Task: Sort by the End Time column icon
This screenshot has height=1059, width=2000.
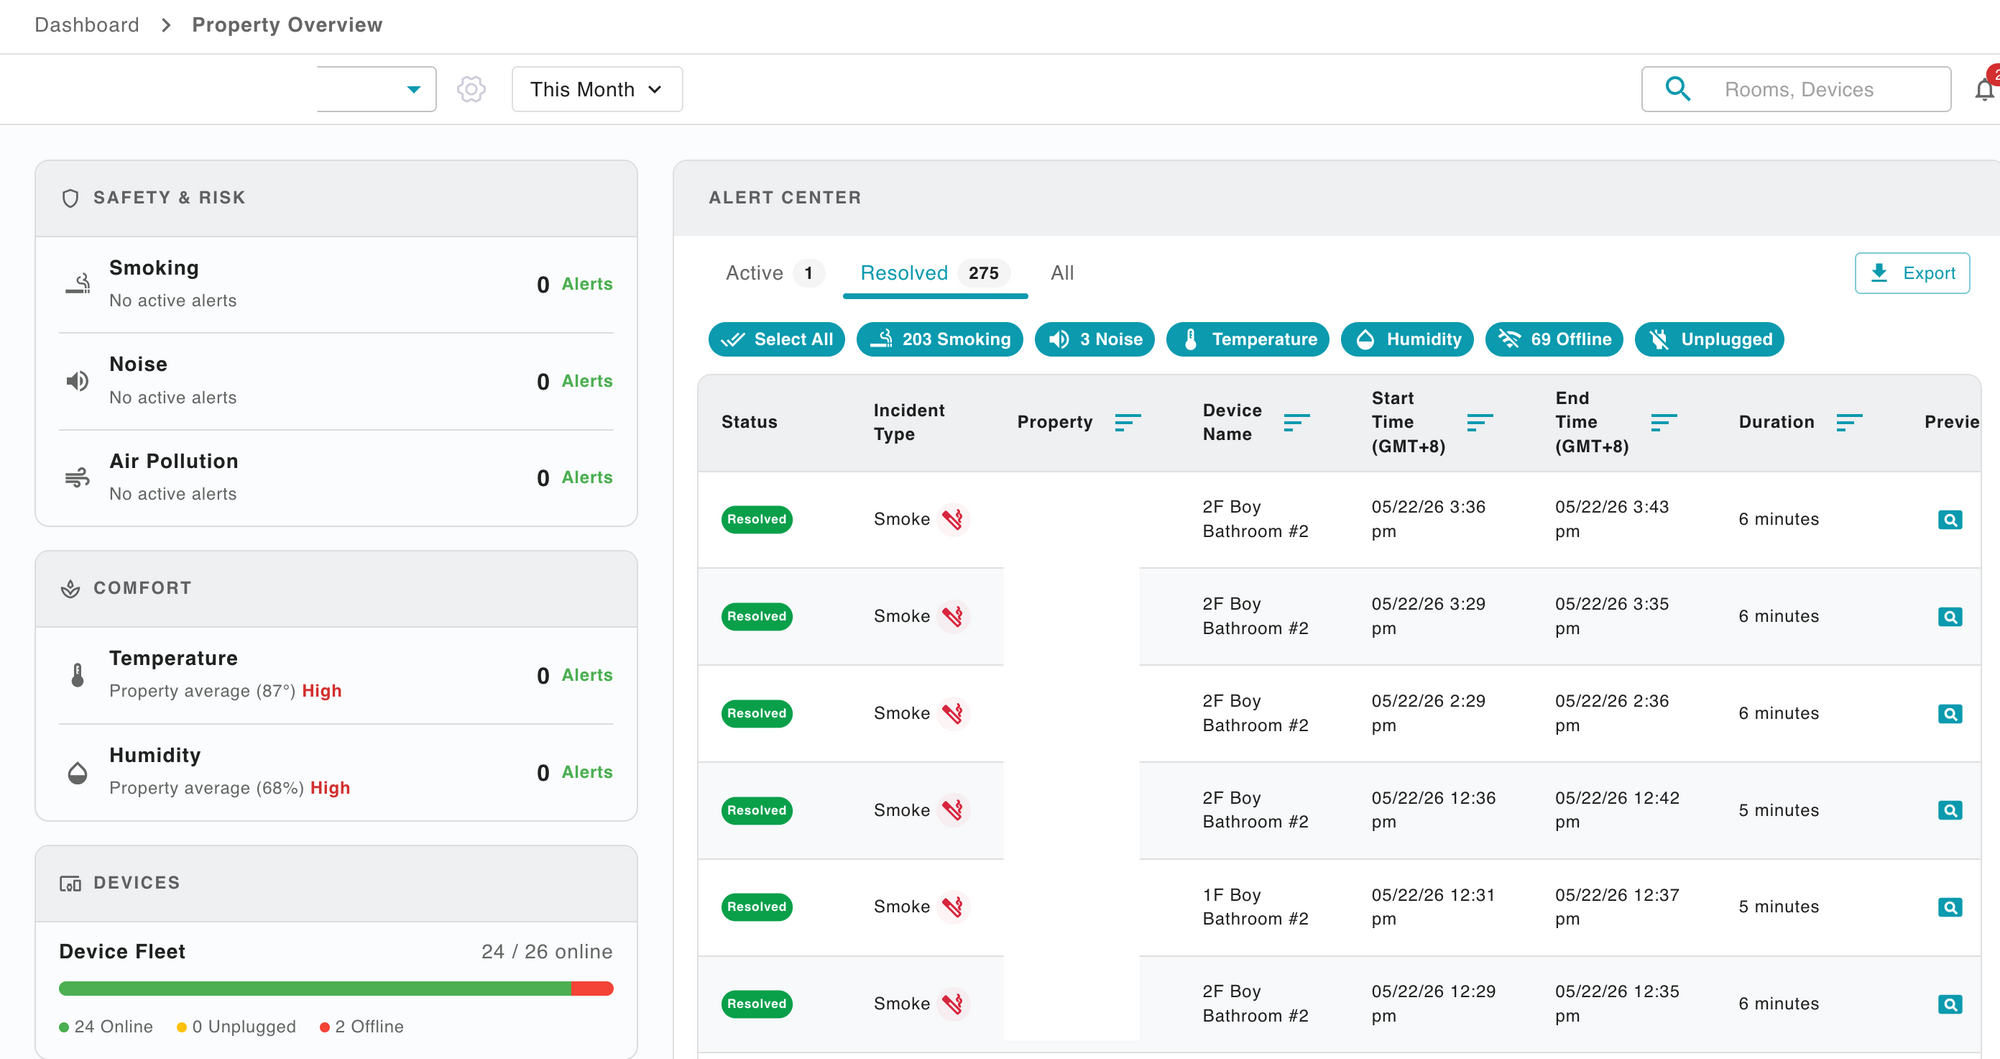Action: coord(1663,422)
